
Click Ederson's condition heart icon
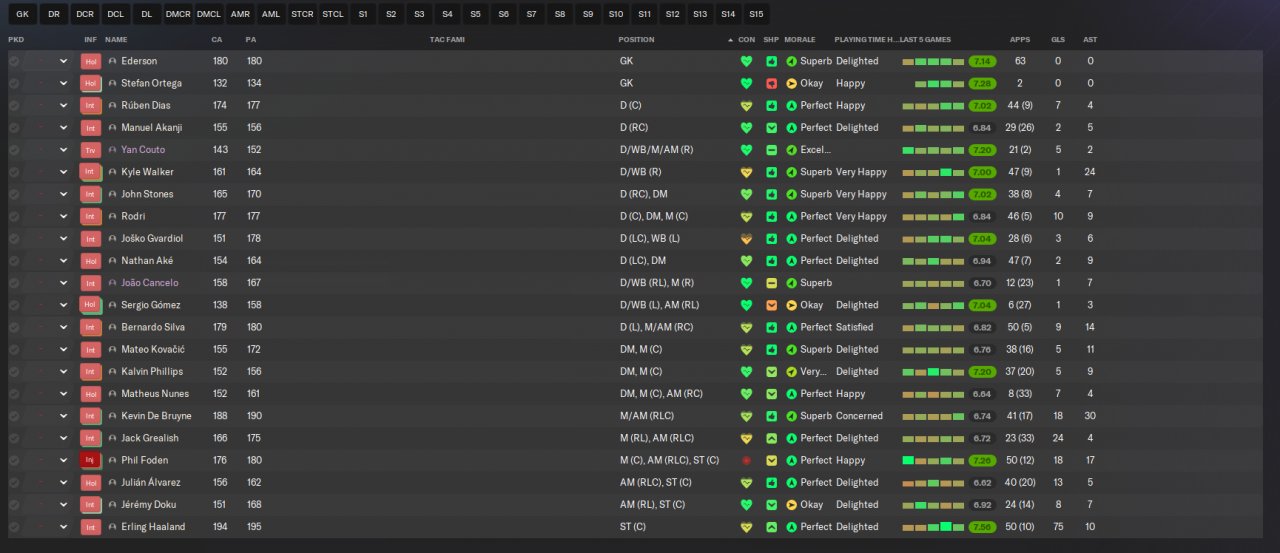click(746, 61)
